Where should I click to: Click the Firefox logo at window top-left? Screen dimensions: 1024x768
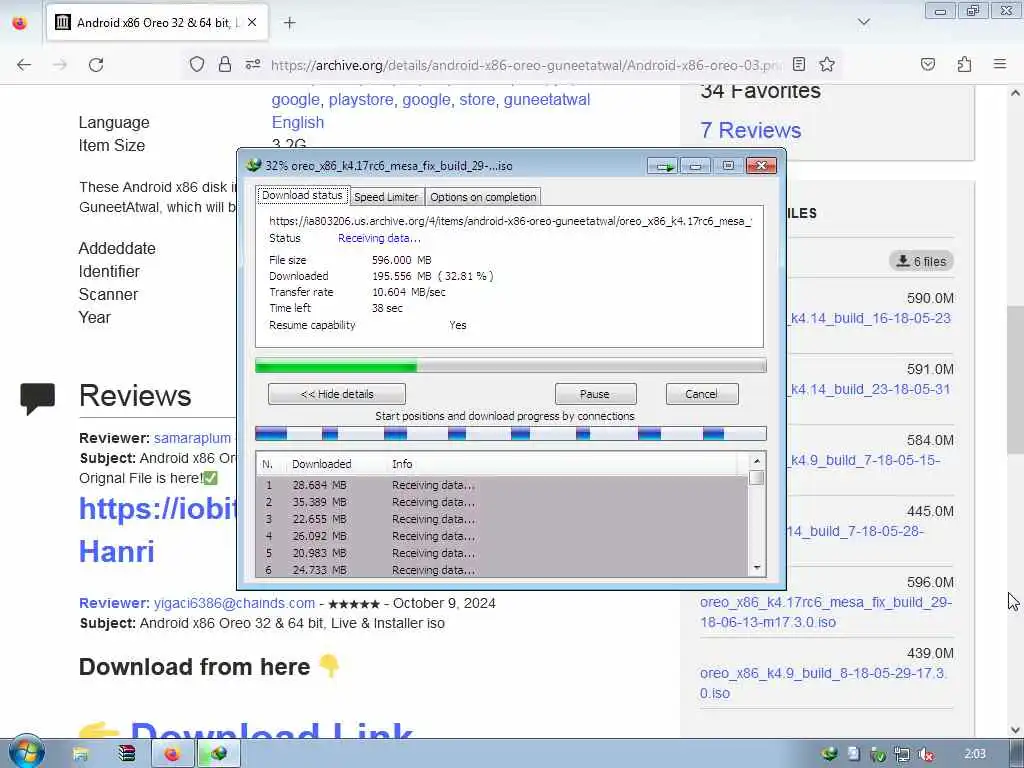(20, 23)
